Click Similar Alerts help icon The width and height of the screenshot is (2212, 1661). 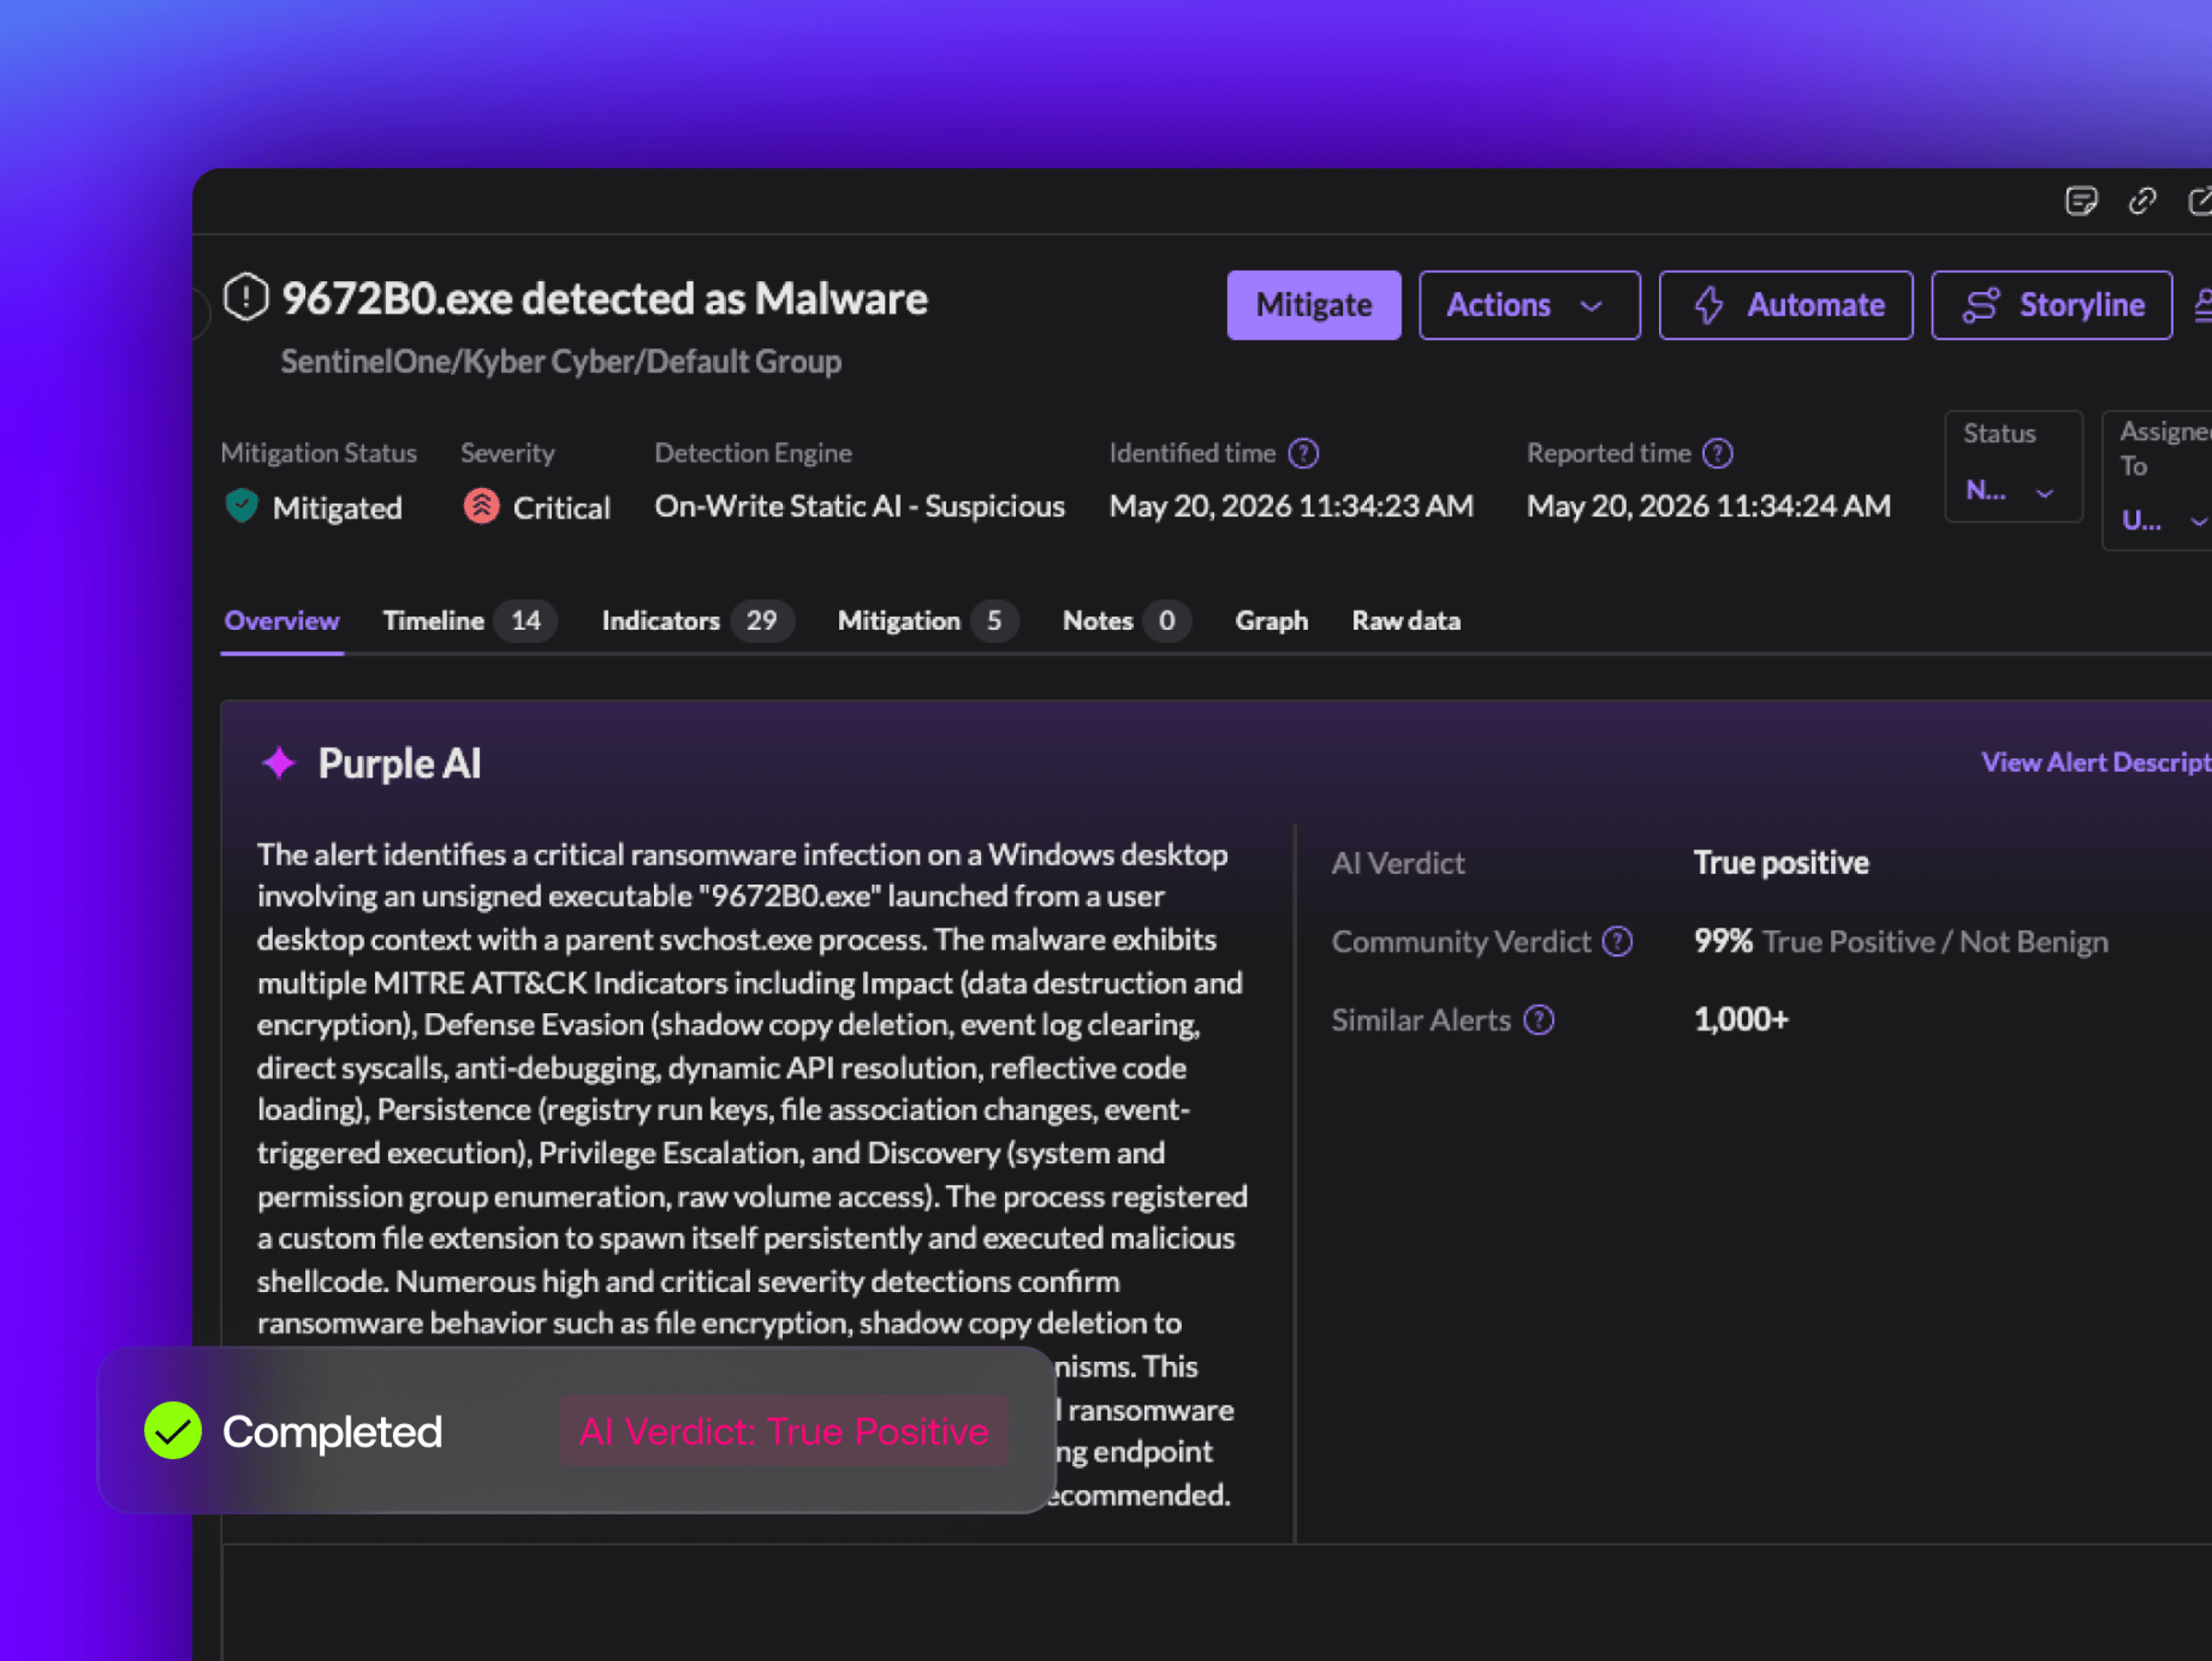[1538, 1020]
